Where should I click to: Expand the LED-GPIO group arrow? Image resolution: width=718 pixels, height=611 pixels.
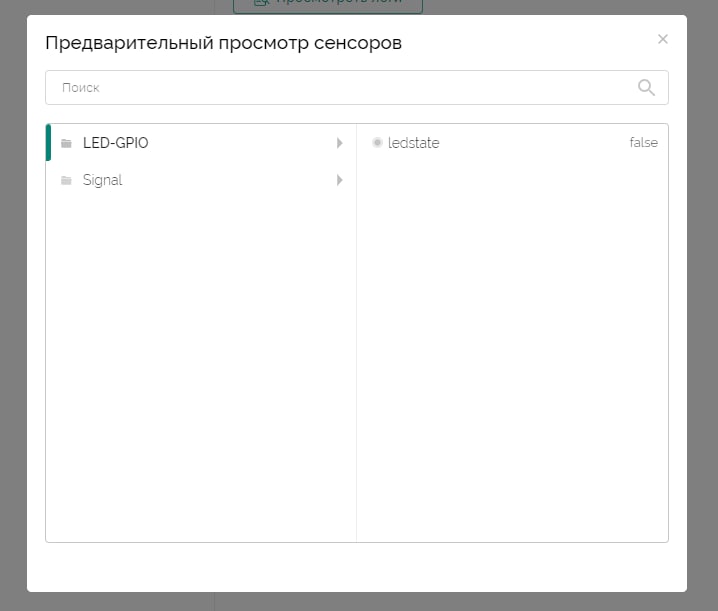point(339,143)
